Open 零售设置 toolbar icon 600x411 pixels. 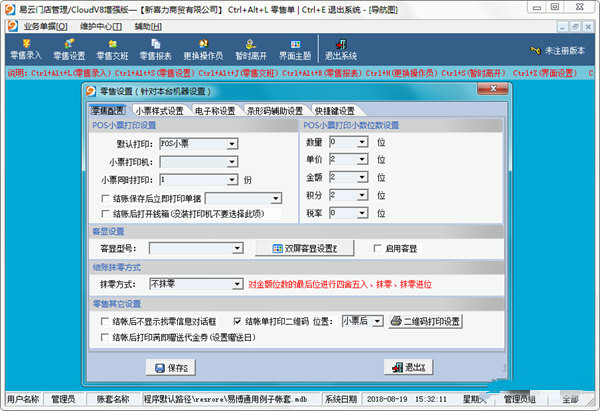click(x=69, y=50)
